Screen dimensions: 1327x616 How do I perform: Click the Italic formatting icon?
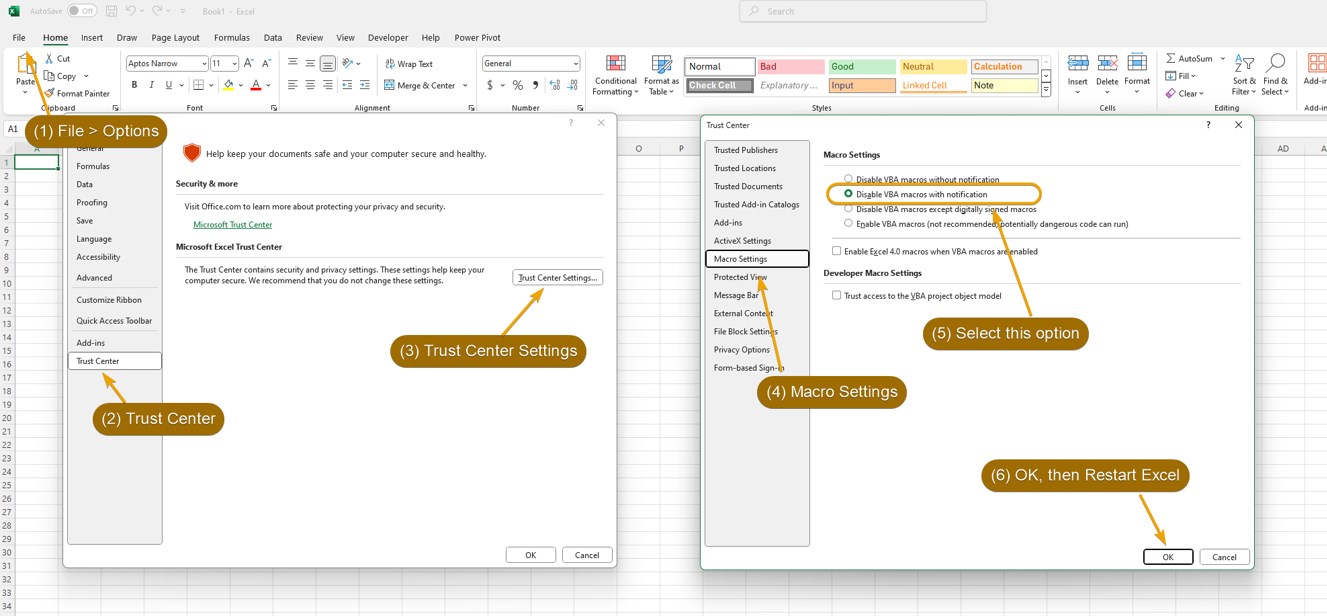point(151,85)
